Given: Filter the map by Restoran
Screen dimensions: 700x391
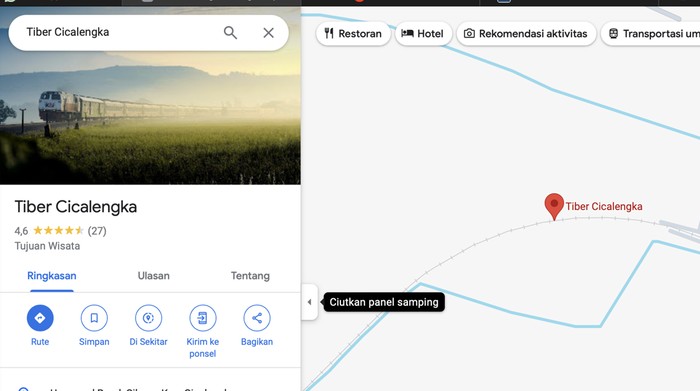Looking at the screenshot, I should 353,33.
